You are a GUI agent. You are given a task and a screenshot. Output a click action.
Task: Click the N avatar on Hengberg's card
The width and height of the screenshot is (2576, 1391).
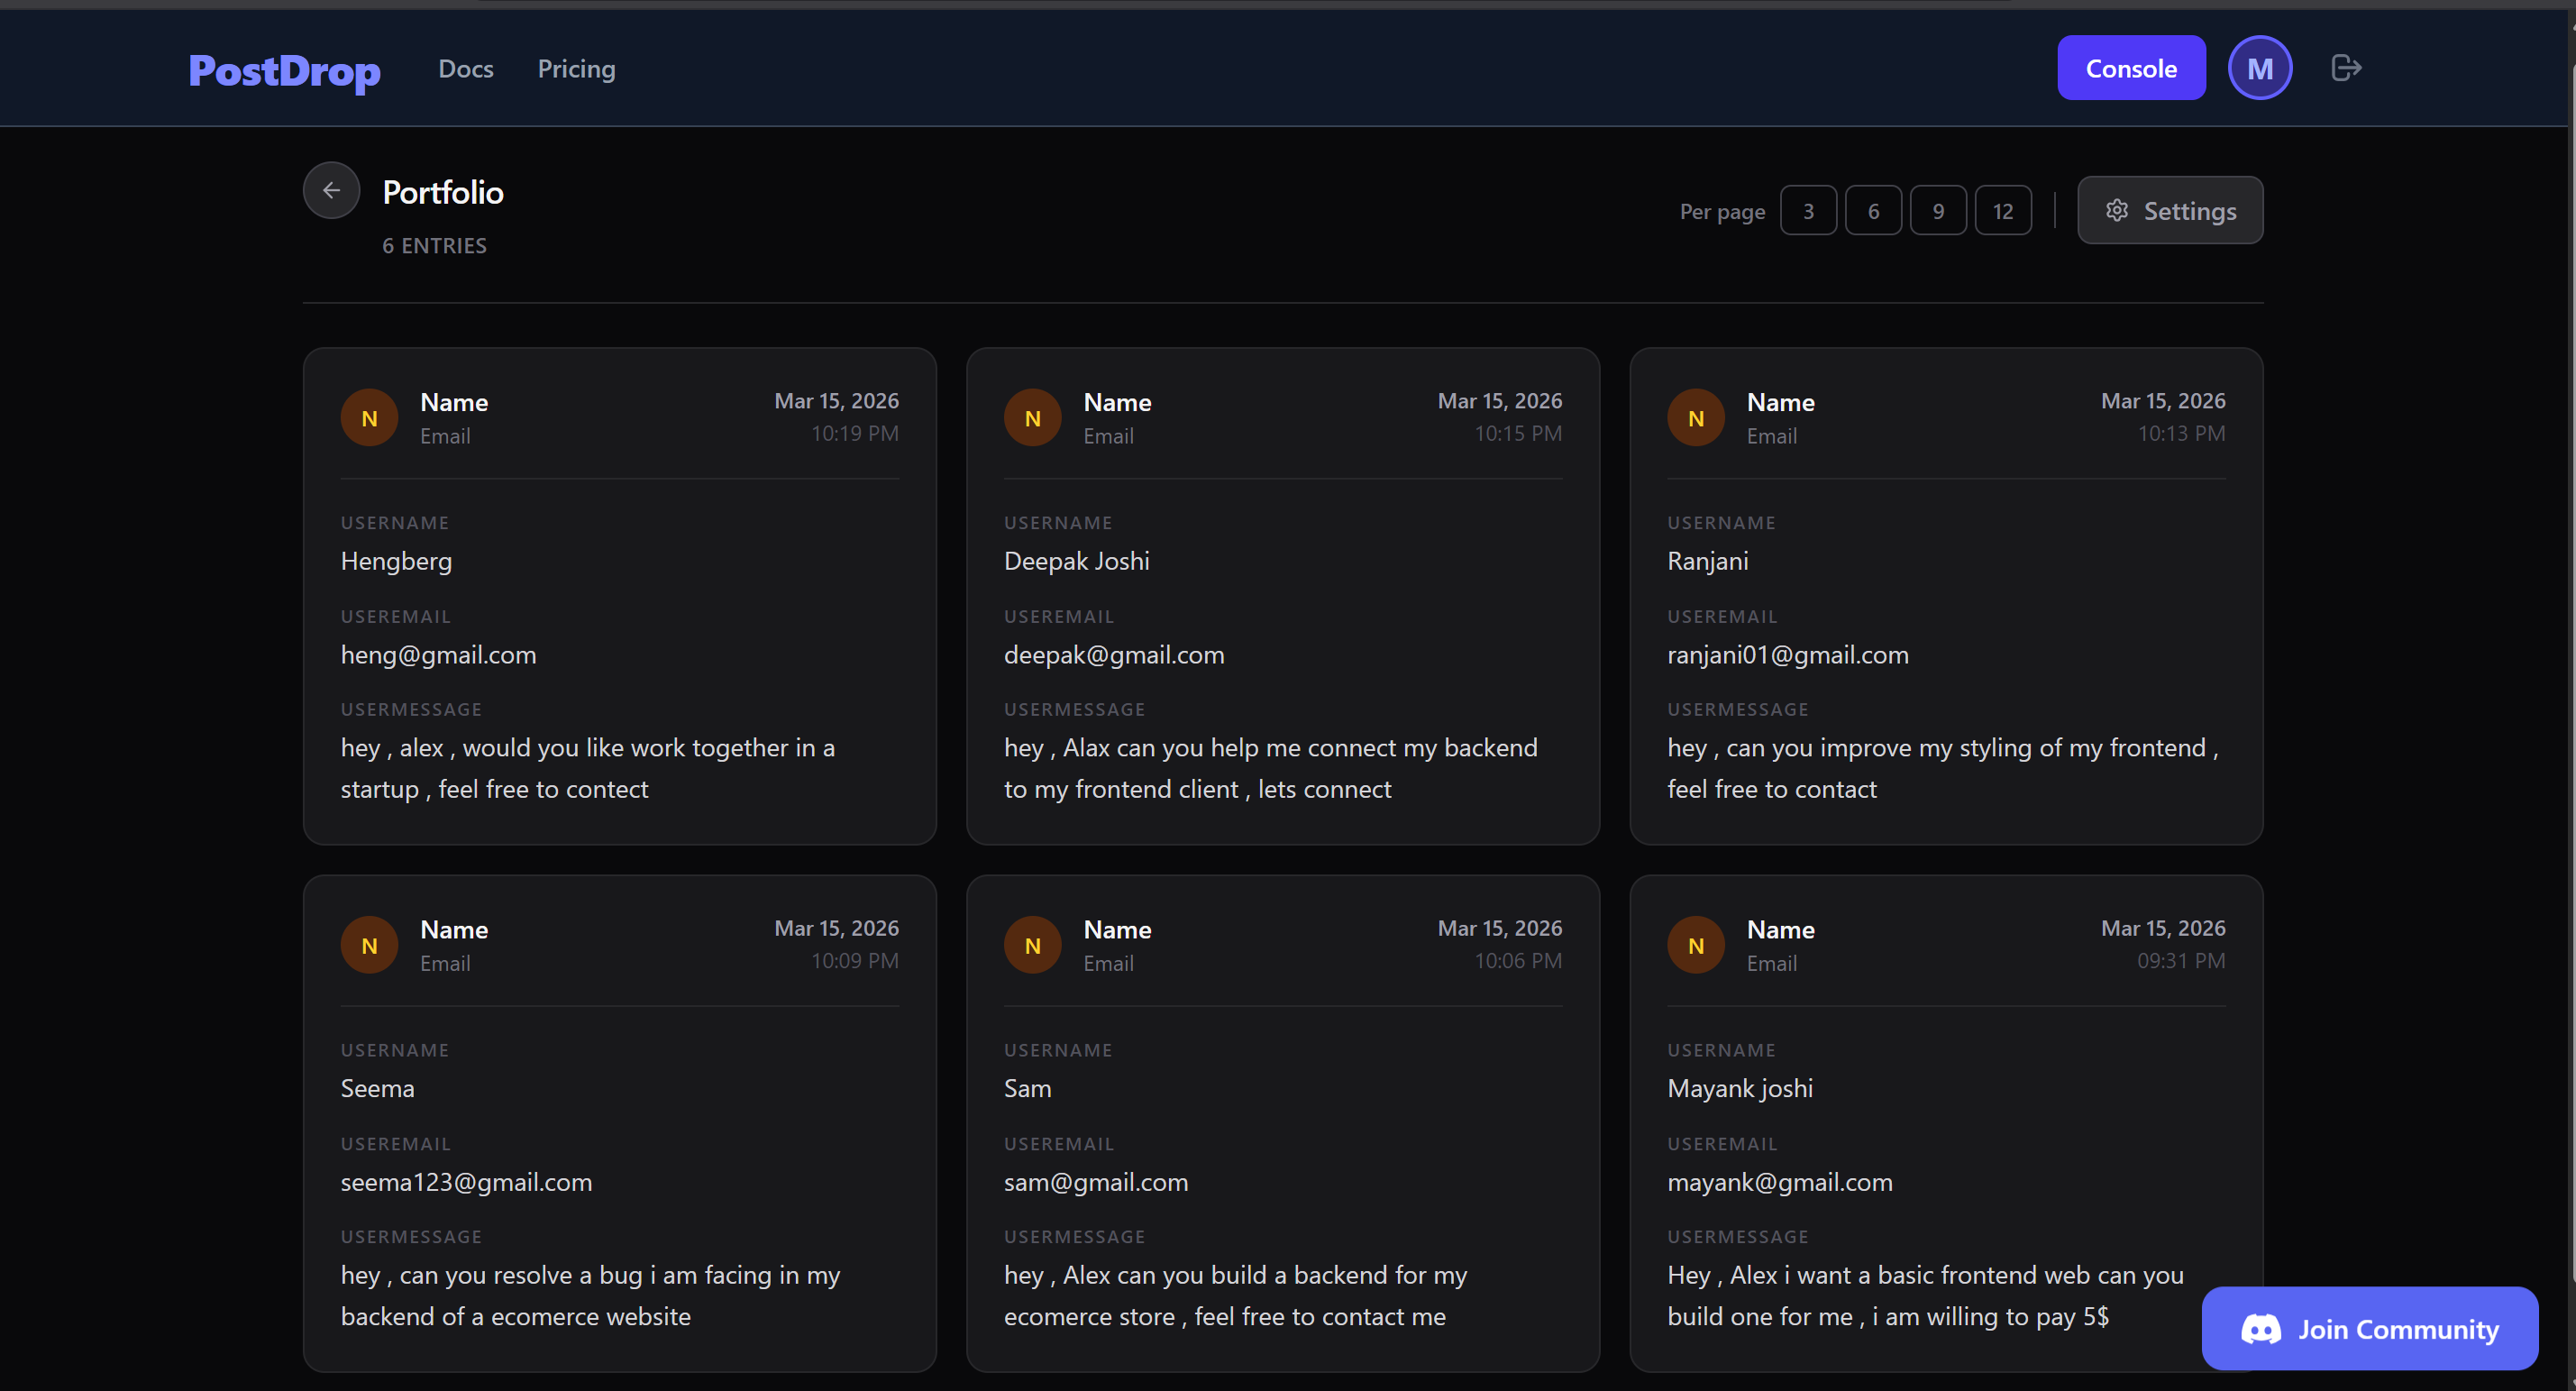coord(369,418)
